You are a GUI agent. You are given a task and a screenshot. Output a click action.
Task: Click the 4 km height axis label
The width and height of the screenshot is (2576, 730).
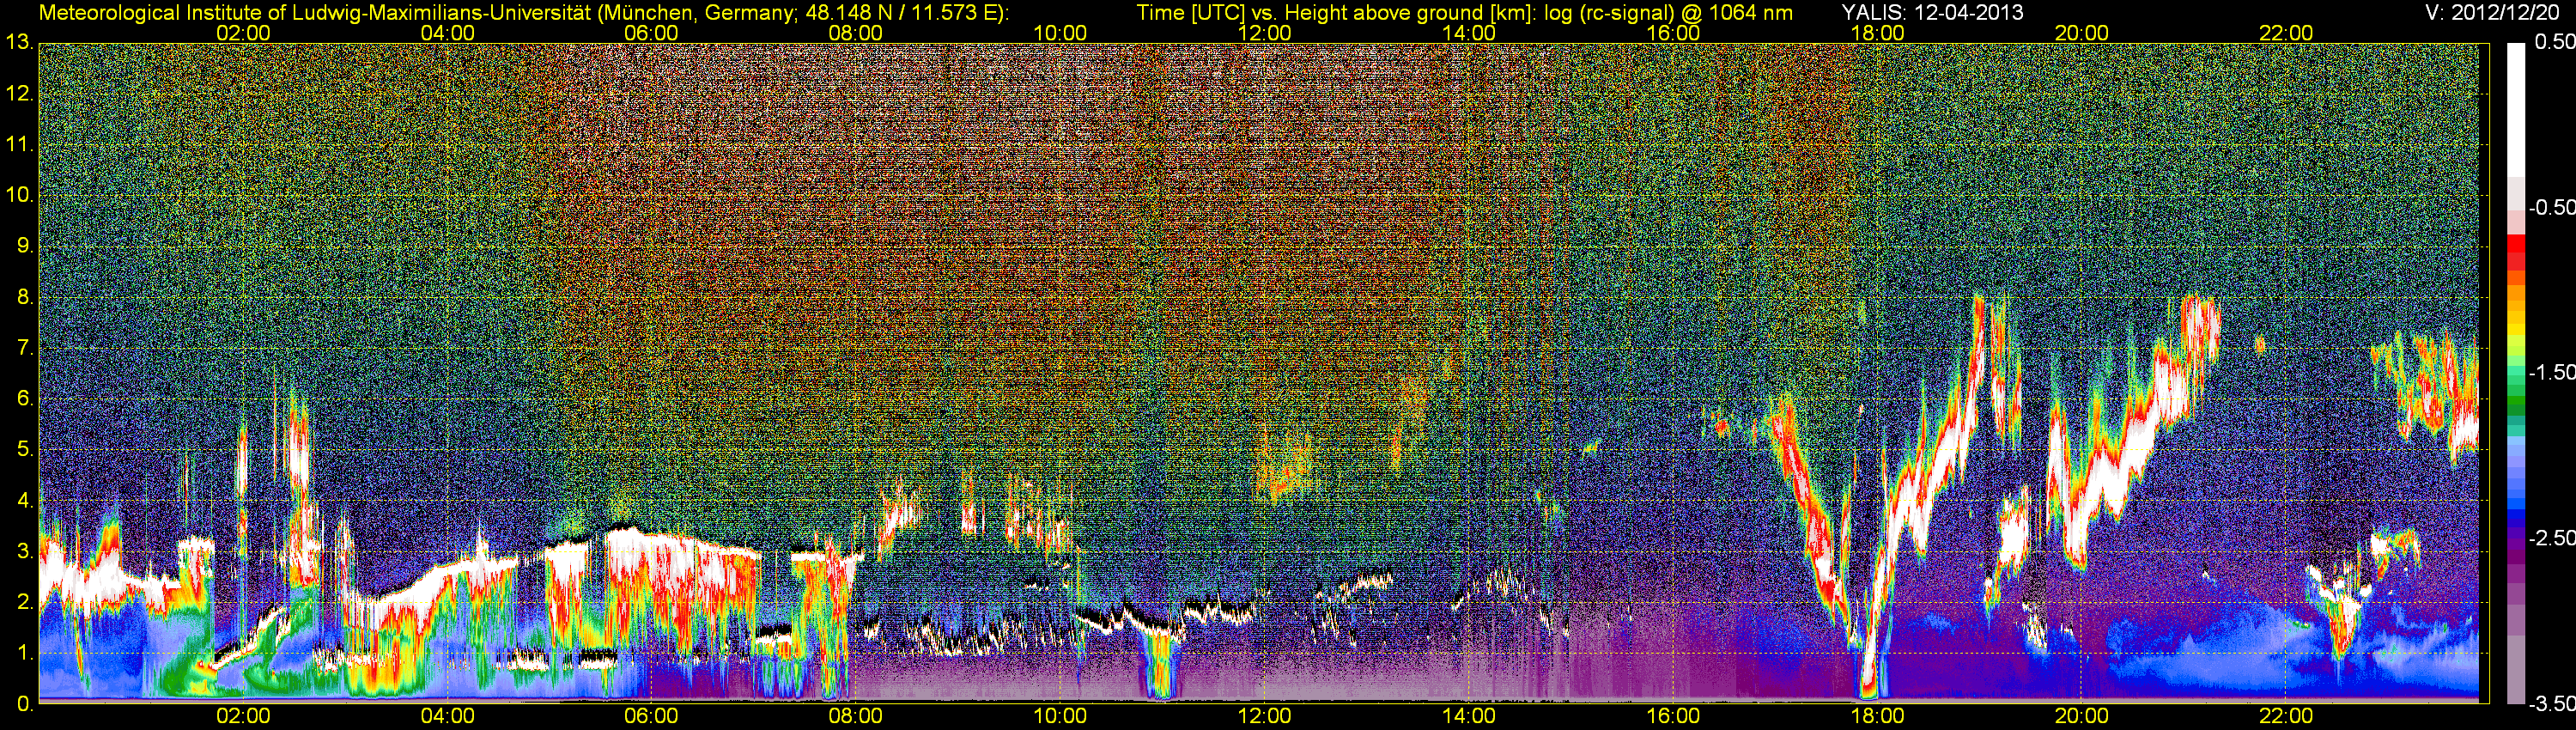24,501
